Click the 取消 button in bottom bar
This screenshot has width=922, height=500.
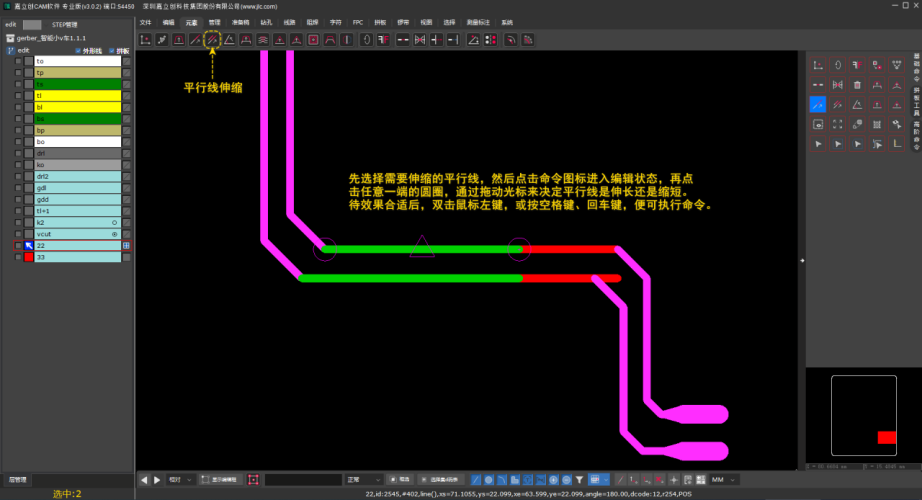pos(400,480)
